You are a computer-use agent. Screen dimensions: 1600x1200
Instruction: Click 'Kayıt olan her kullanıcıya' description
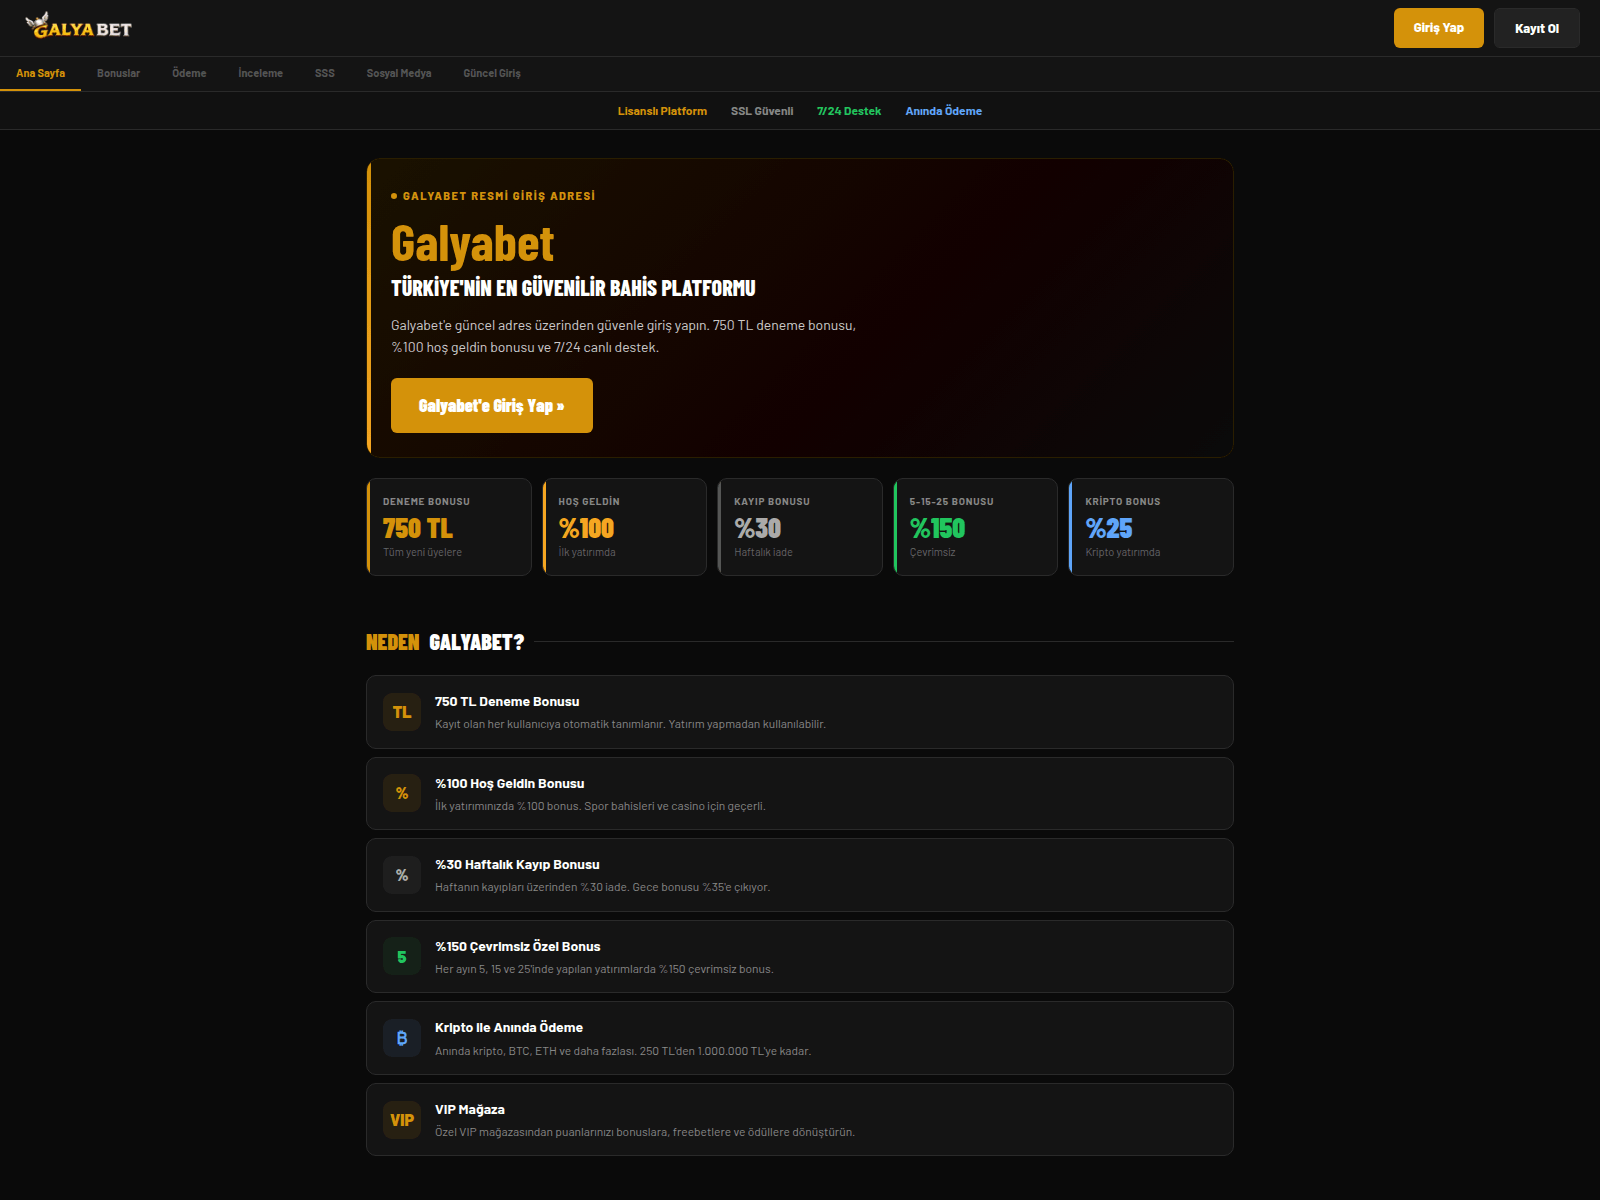pos(630,724)
